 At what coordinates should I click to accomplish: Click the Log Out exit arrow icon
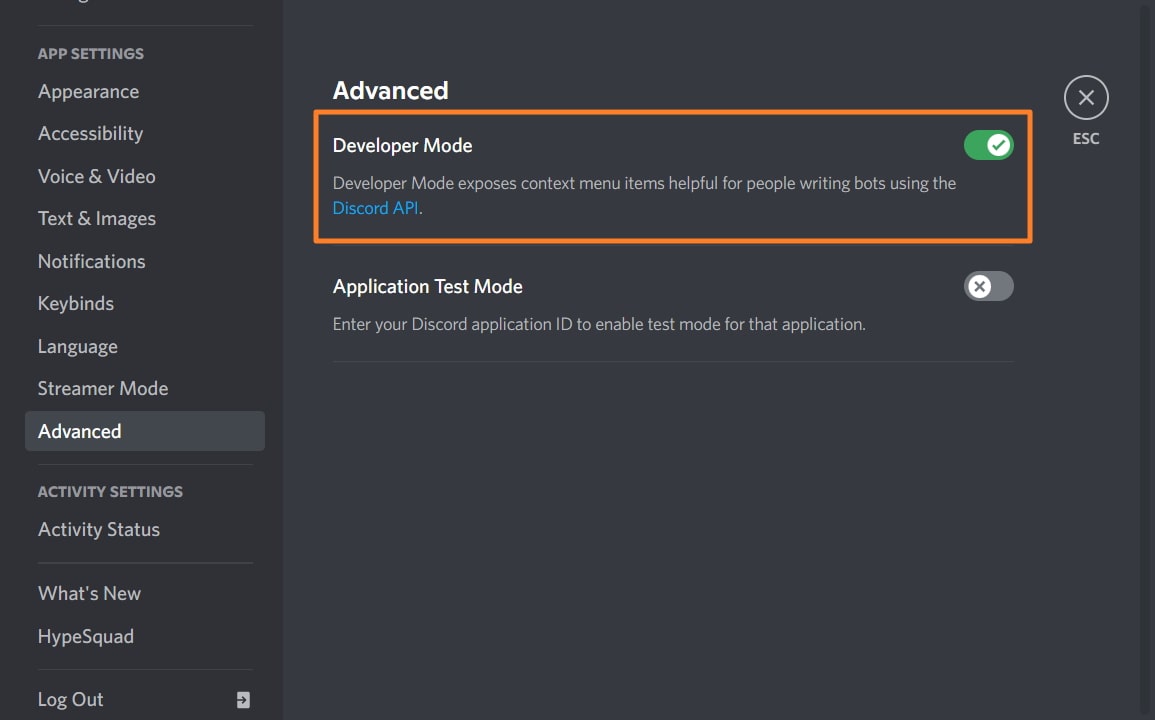point(243,699)
